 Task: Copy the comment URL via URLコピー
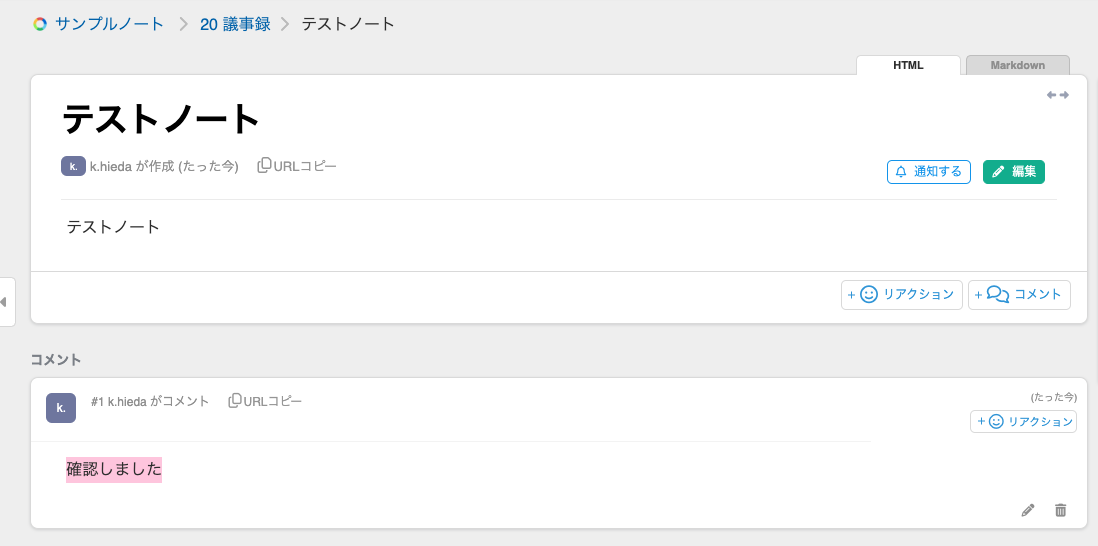(265, 401)
